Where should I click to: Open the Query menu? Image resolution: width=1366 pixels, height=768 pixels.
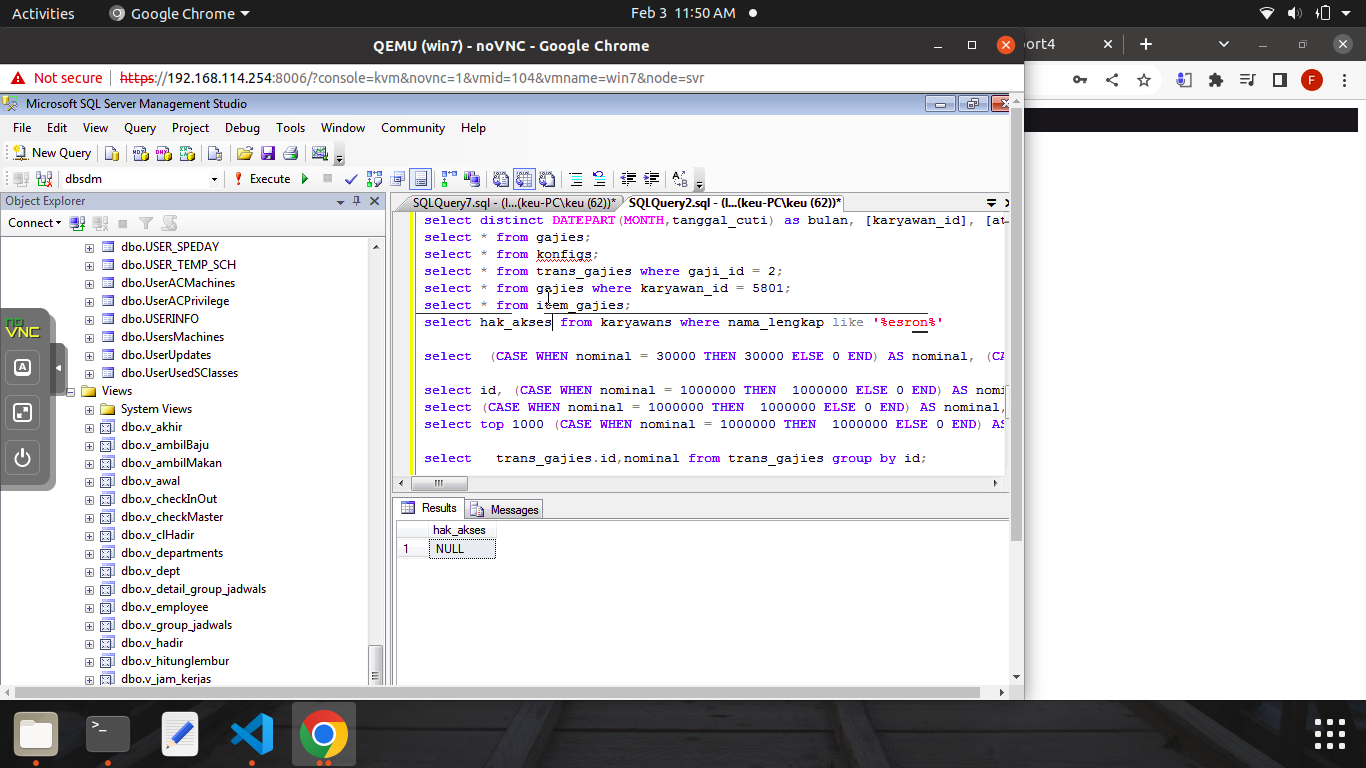(x=140, y=128)
